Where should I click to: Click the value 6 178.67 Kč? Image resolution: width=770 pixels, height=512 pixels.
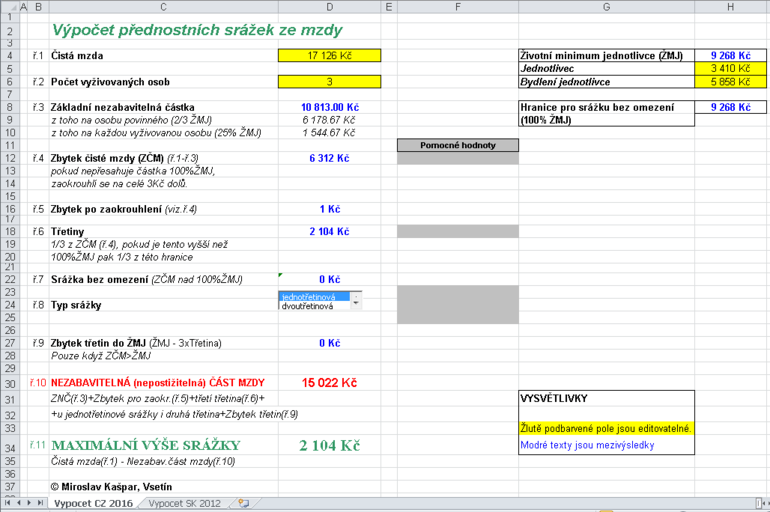329,120
